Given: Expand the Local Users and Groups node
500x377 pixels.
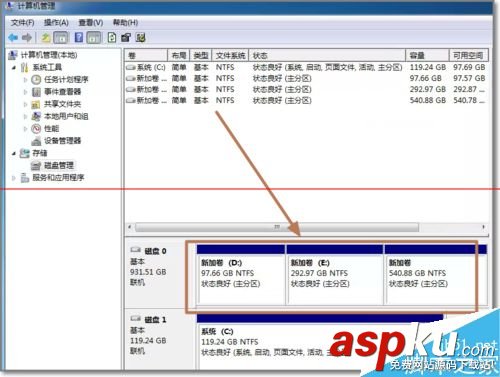Looking at the screenshot, I should pos(25,116).
